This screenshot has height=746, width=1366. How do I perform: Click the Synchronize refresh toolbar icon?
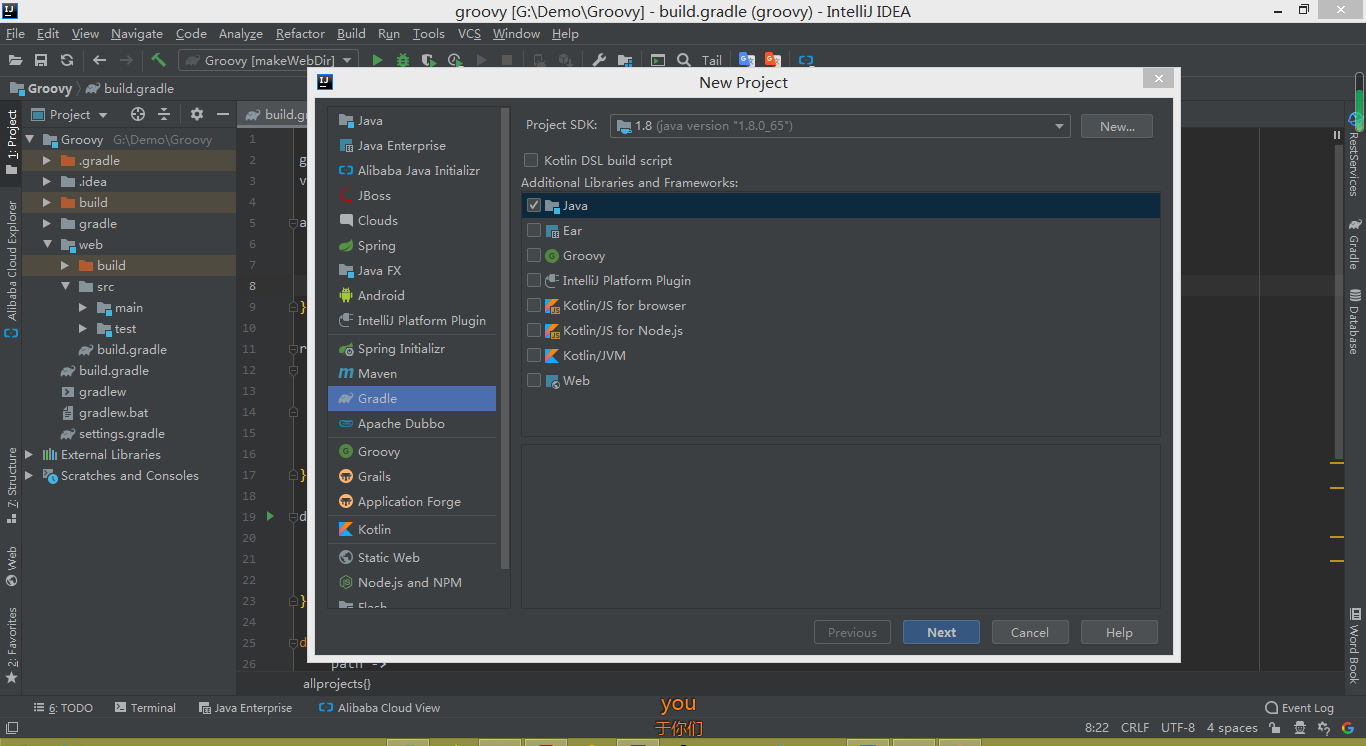click(67, 60)
